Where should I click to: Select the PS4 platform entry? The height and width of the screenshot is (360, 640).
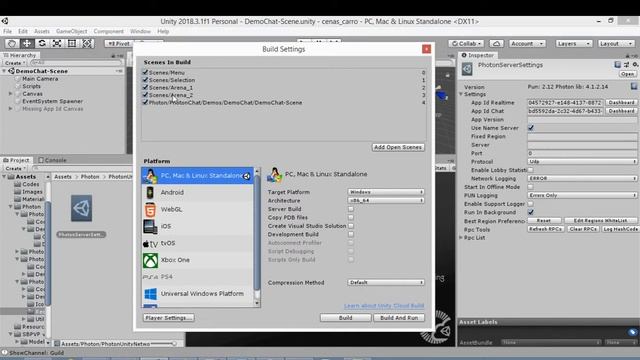coord(197,277)
